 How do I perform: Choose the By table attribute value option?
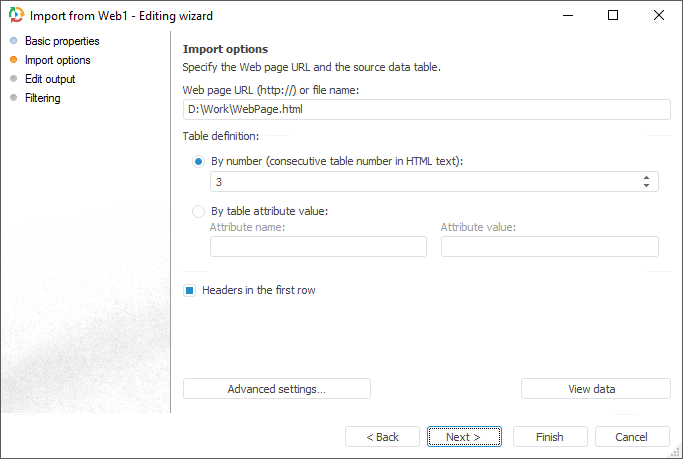pos(198,211)
